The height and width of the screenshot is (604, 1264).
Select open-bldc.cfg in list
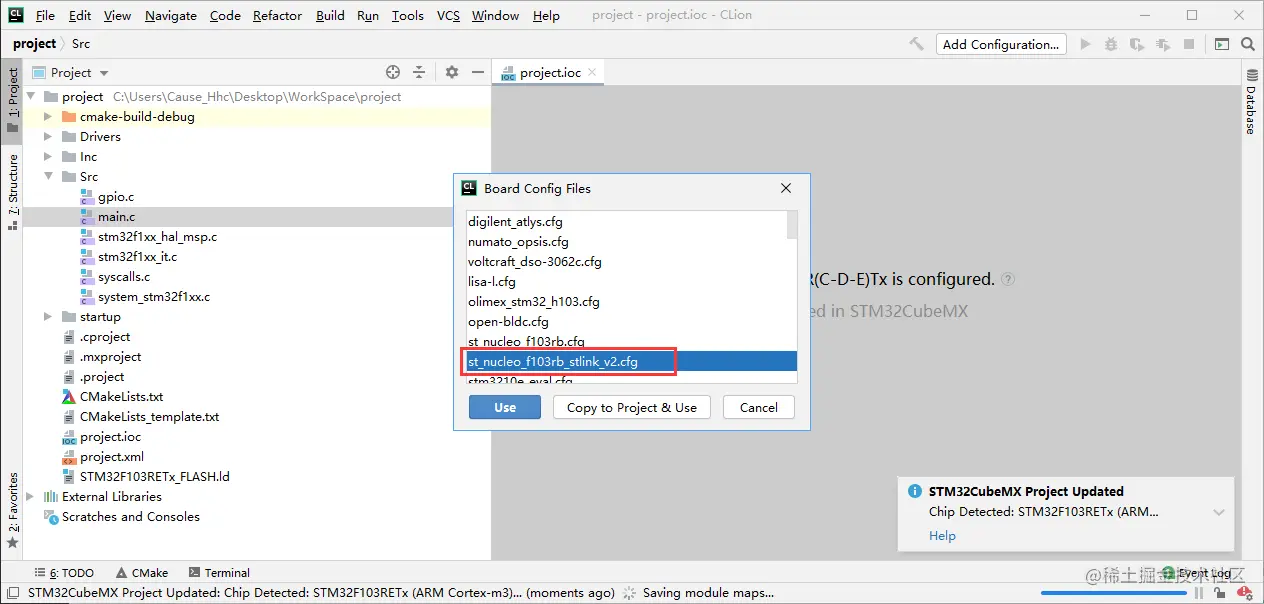[626, 322]
